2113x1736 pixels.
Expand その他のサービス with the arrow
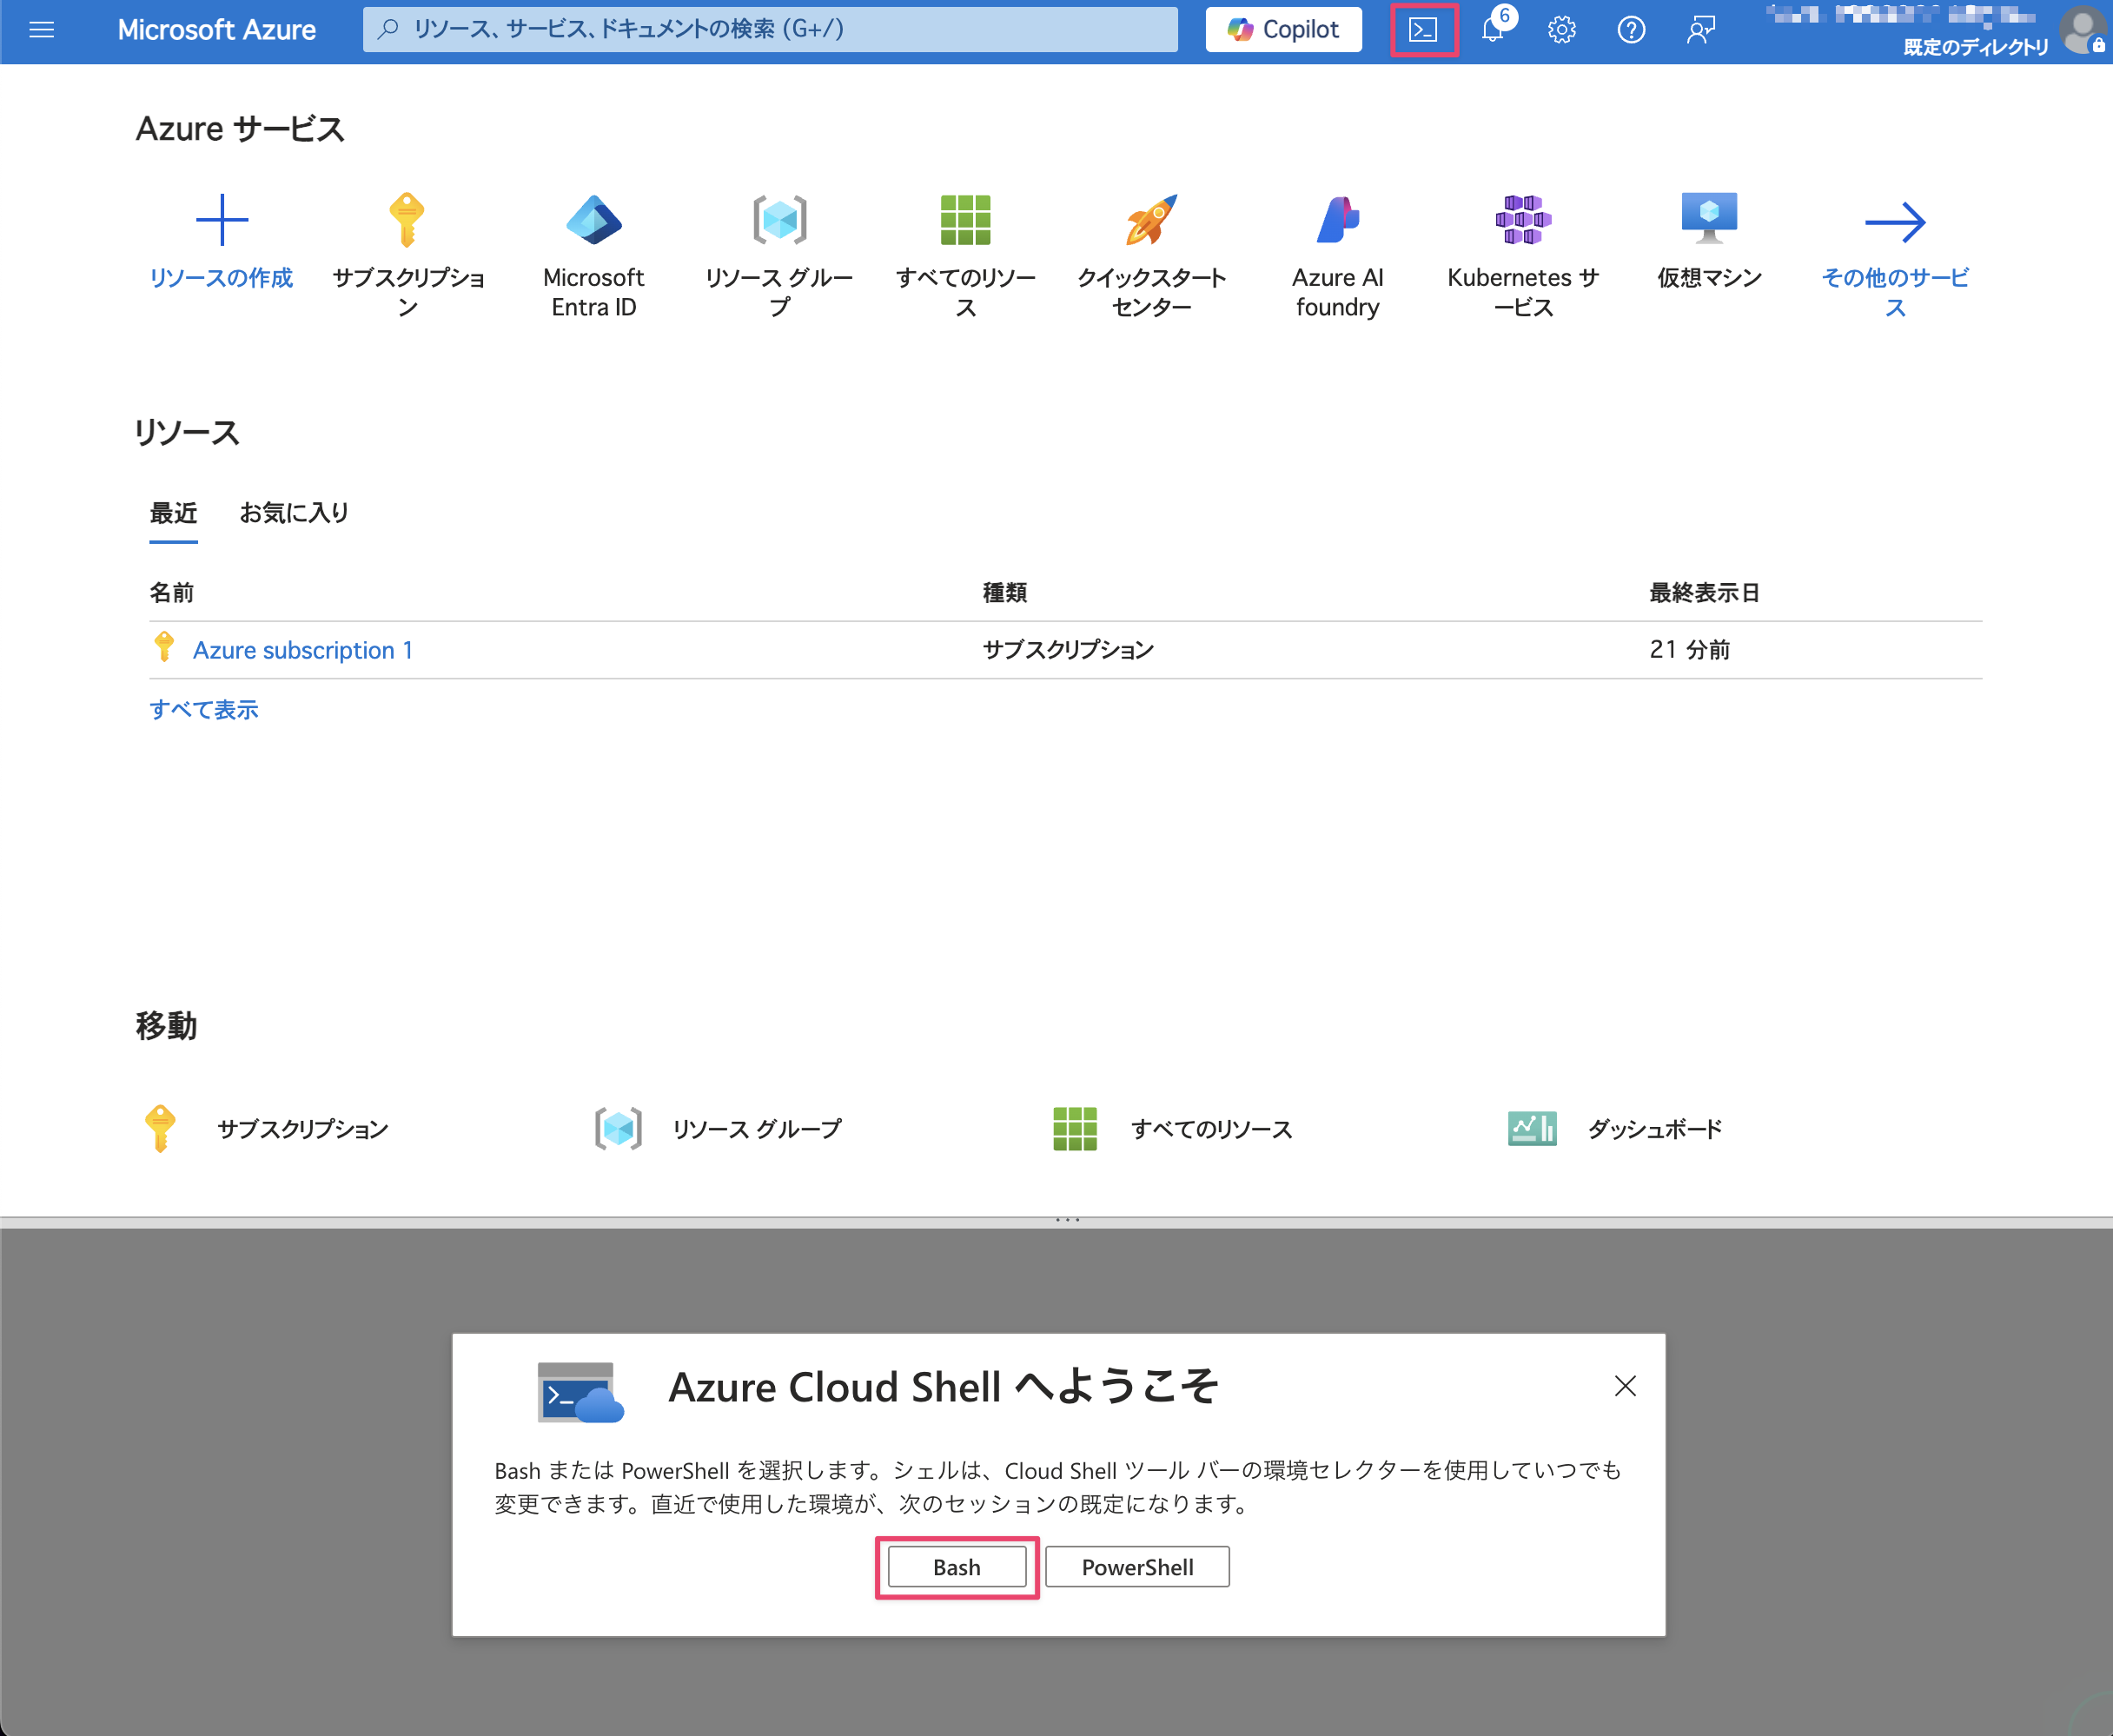[x=1898, y=221]
